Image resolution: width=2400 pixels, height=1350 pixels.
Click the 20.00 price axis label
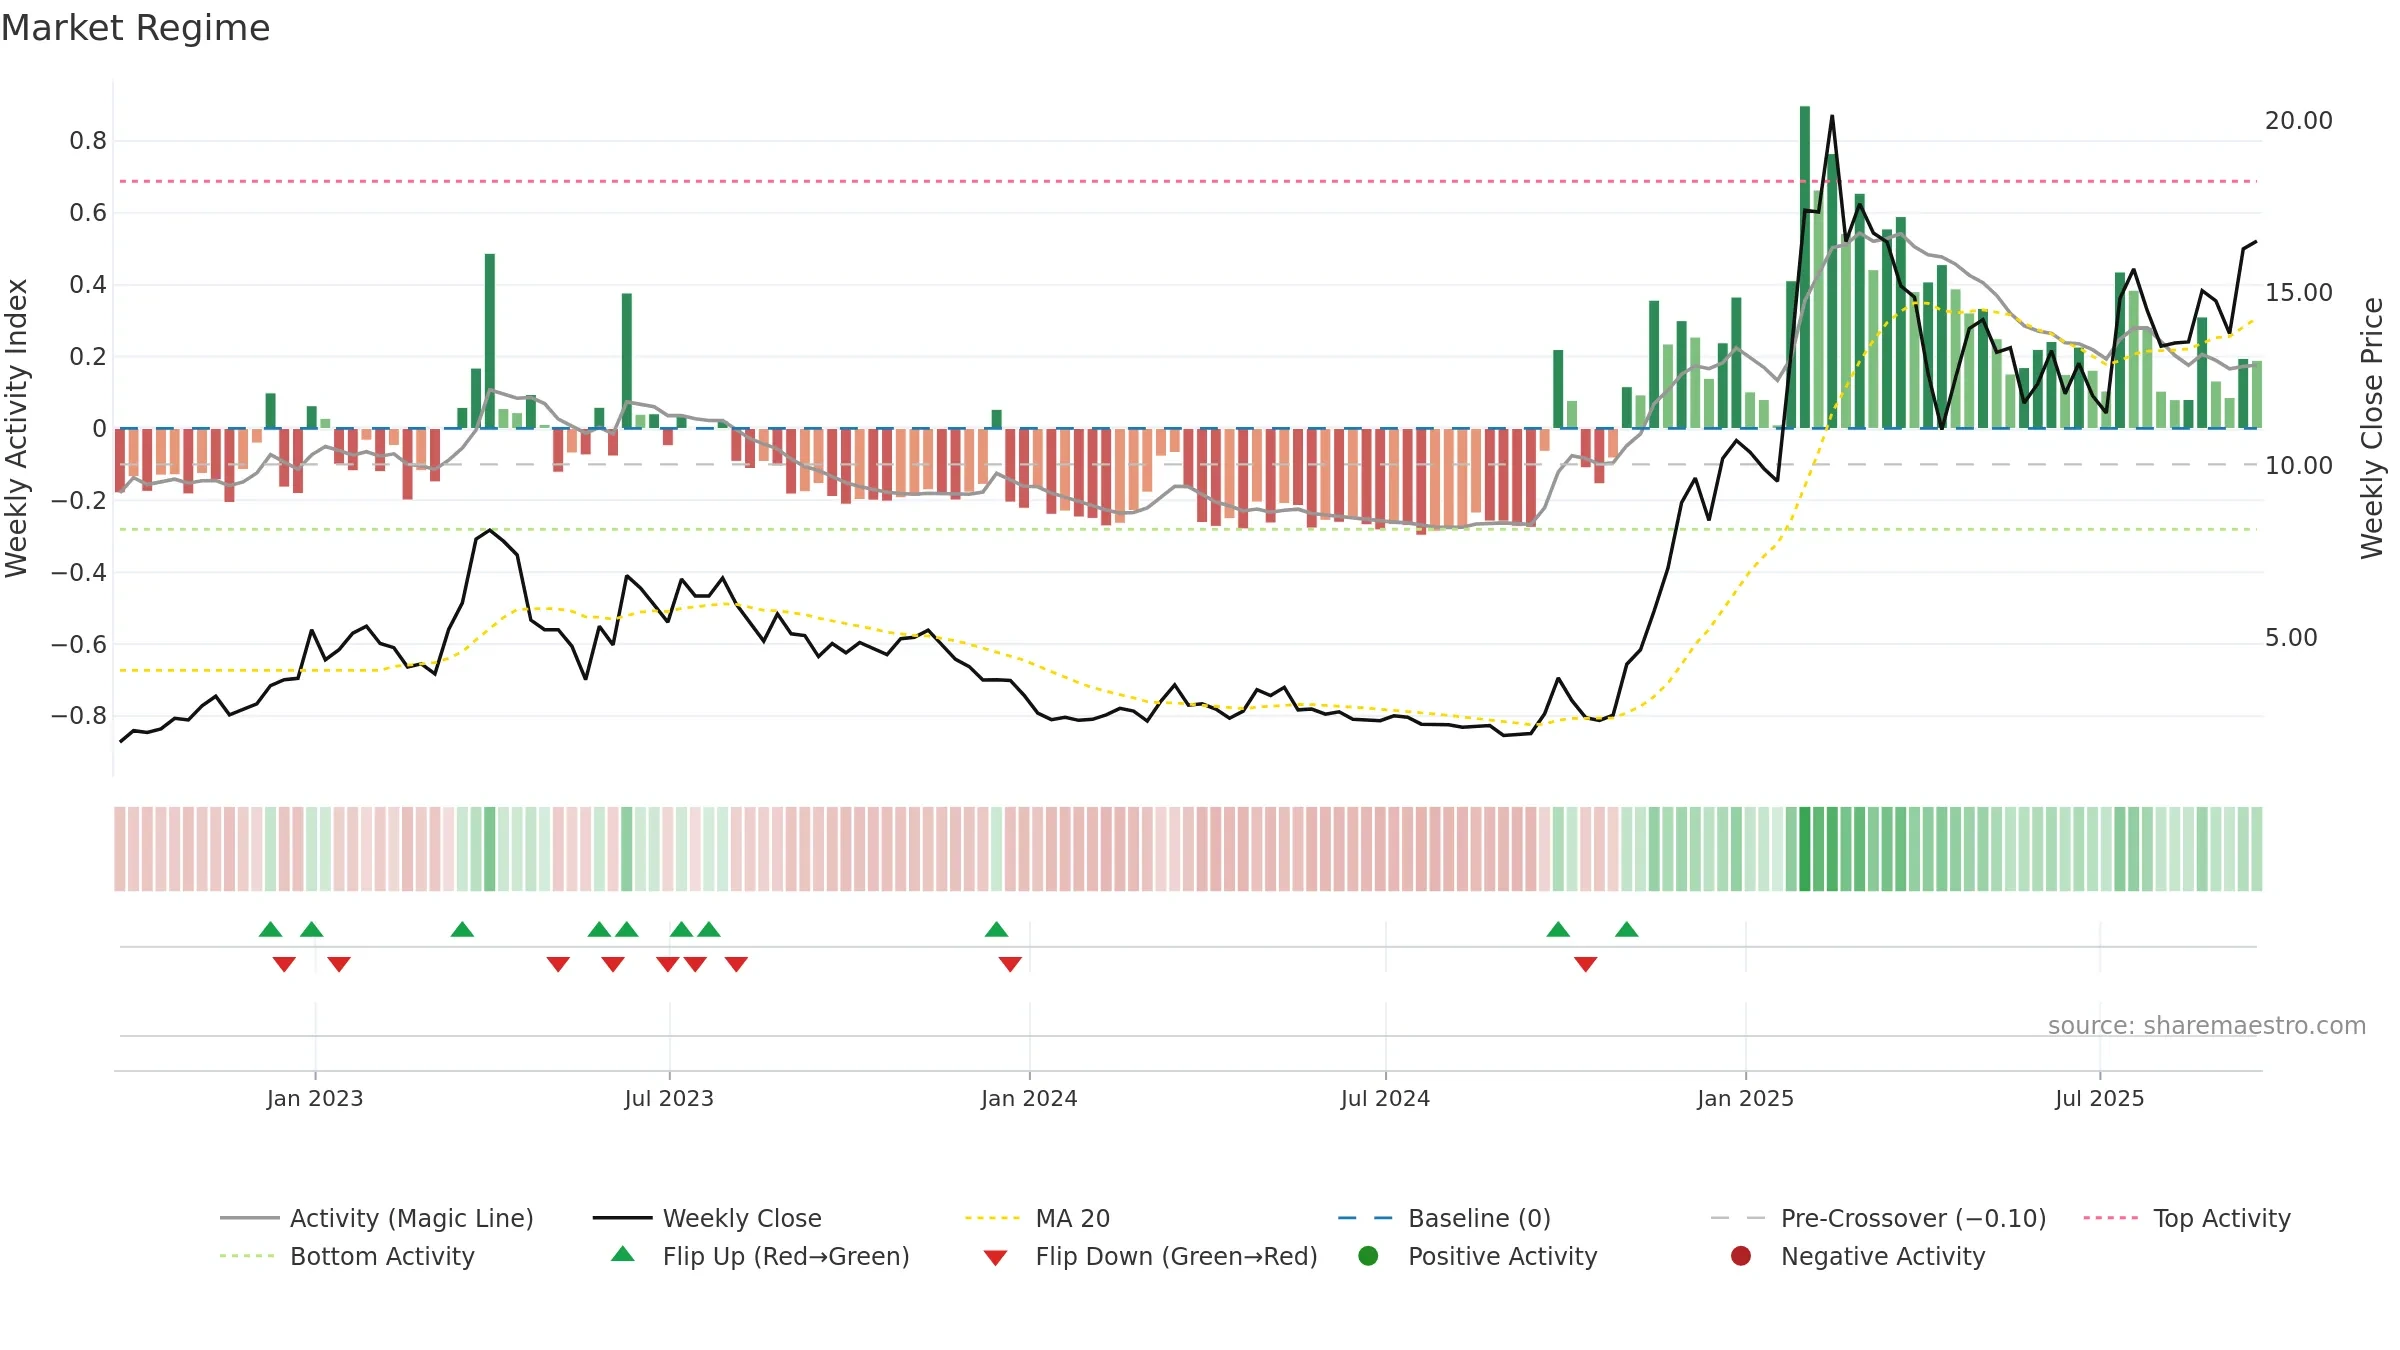2298,120
